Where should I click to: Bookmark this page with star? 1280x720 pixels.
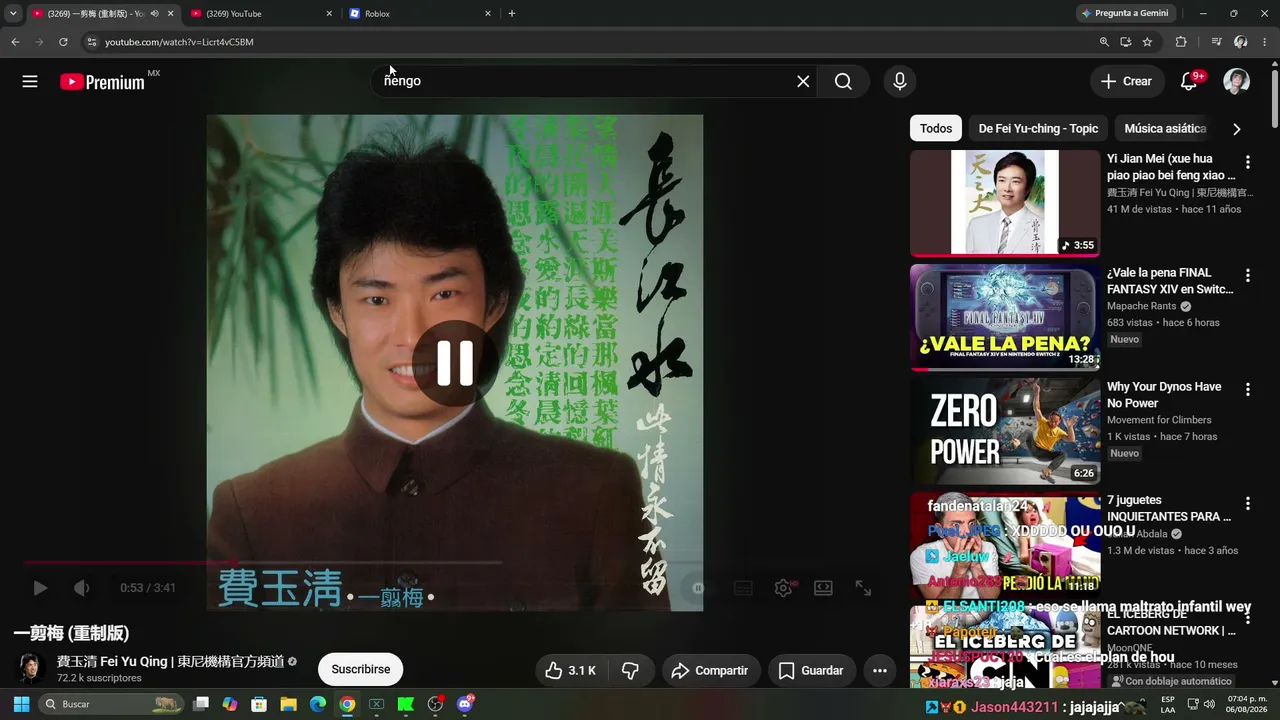click(x=1147, y=42)
